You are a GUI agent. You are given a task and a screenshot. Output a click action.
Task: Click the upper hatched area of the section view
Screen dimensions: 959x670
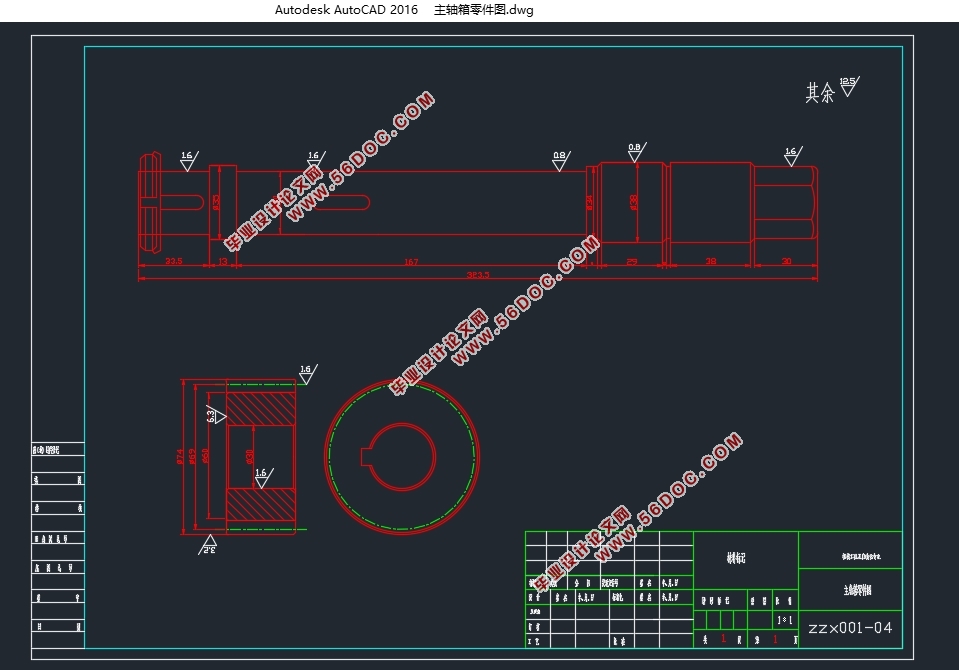click(261, 410)
